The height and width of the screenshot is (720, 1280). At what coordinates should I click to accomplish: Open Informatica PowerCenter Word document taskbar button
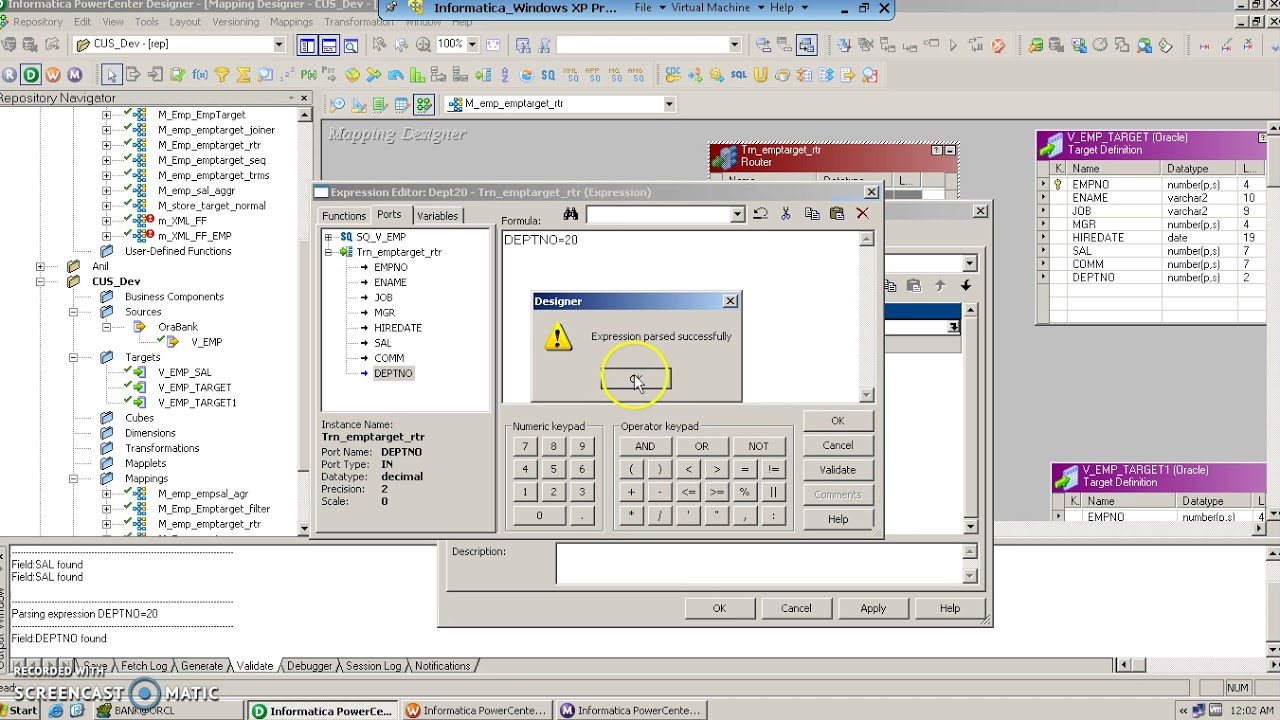click(475, 711)
